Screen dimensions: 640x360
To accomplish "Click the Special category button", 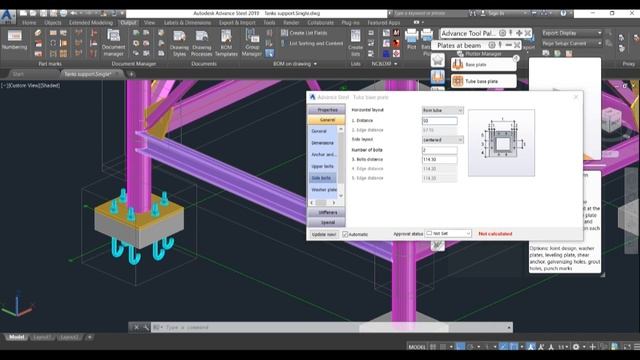I will point(327,223).
